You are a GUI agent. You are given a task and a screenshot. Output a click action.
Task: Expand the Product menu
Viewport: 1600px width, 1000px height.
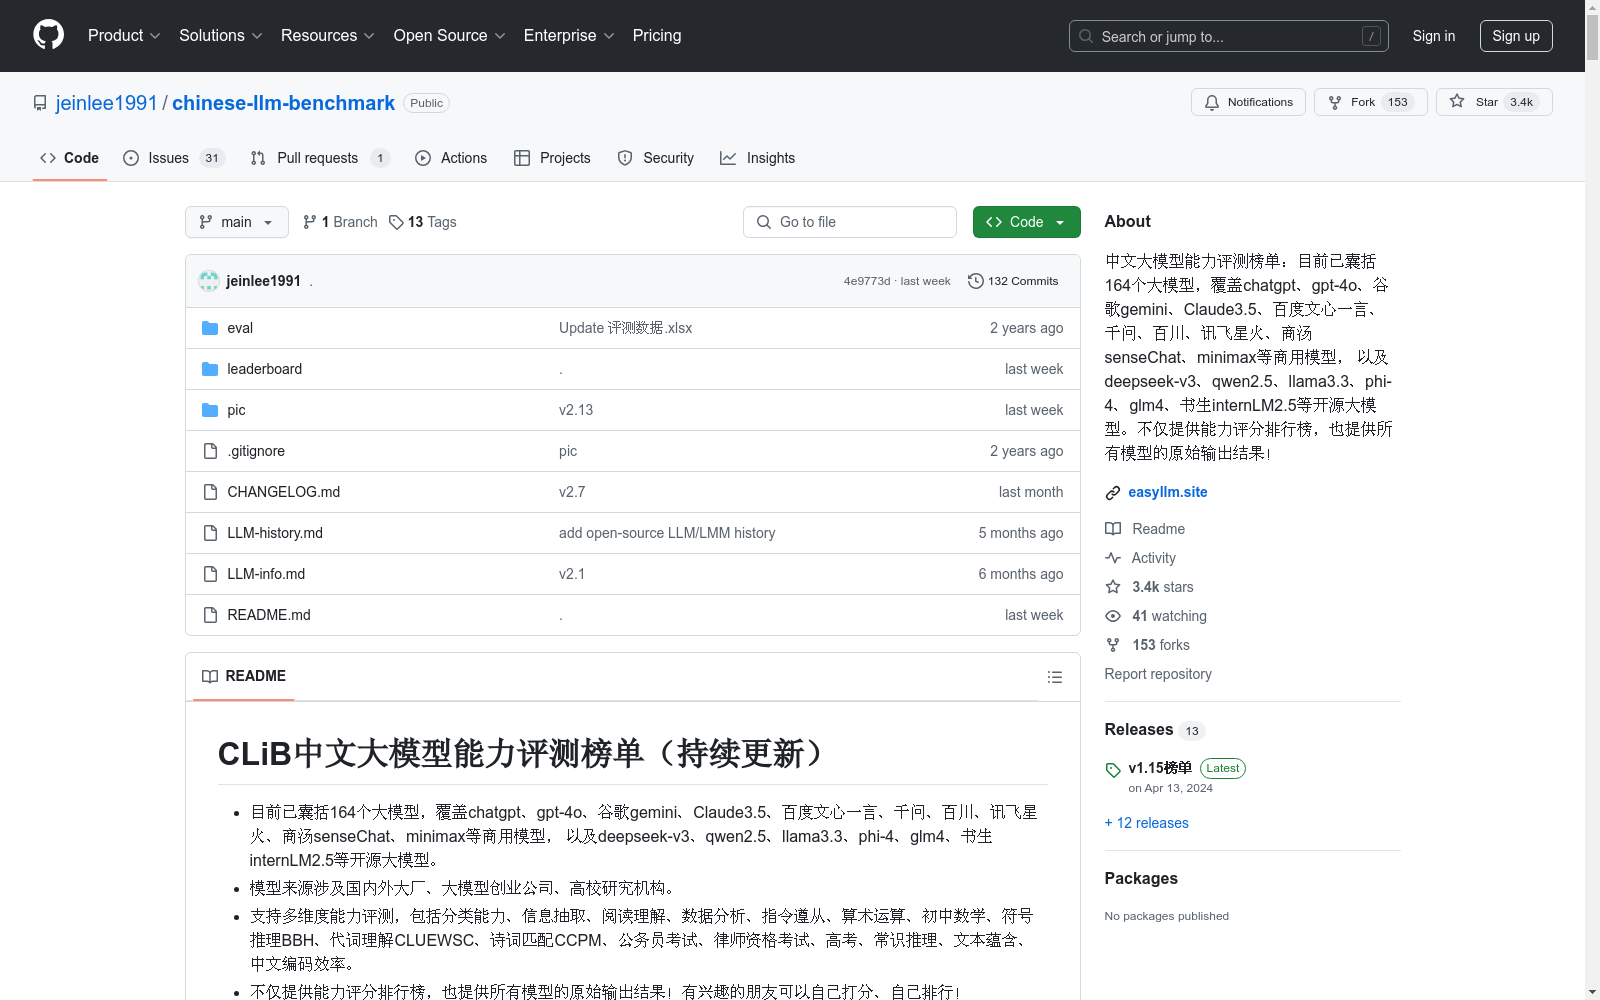click(124, 35)
